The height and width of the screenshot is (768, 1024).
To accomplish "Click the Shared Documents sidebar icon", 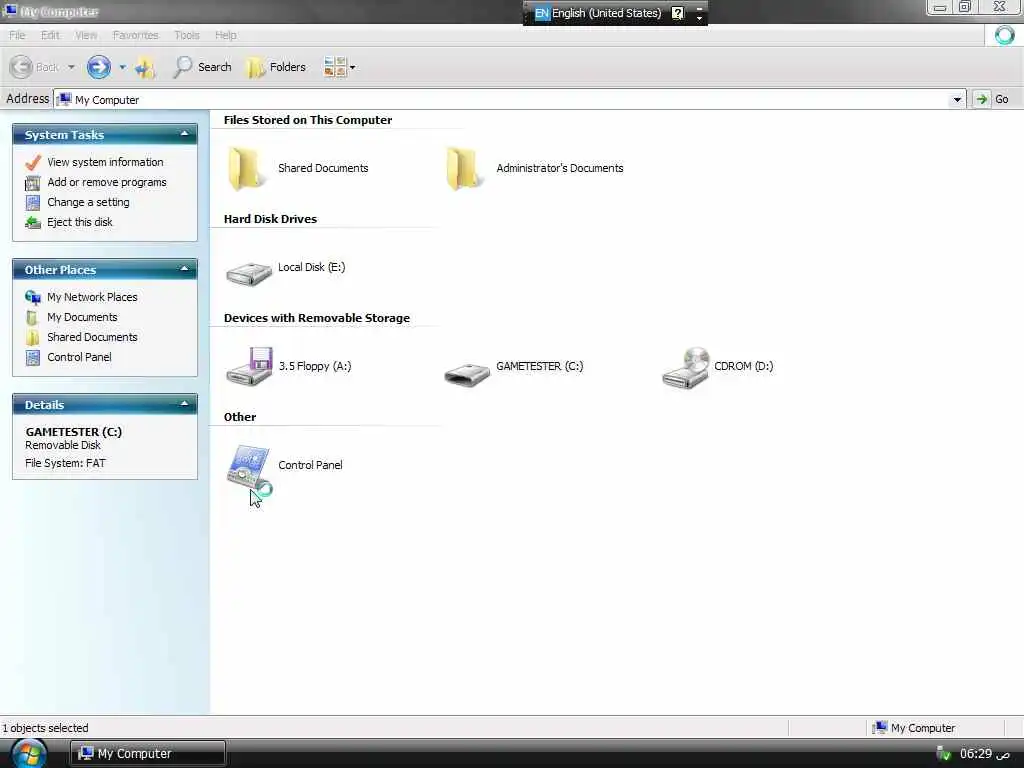I will point(32,338).
